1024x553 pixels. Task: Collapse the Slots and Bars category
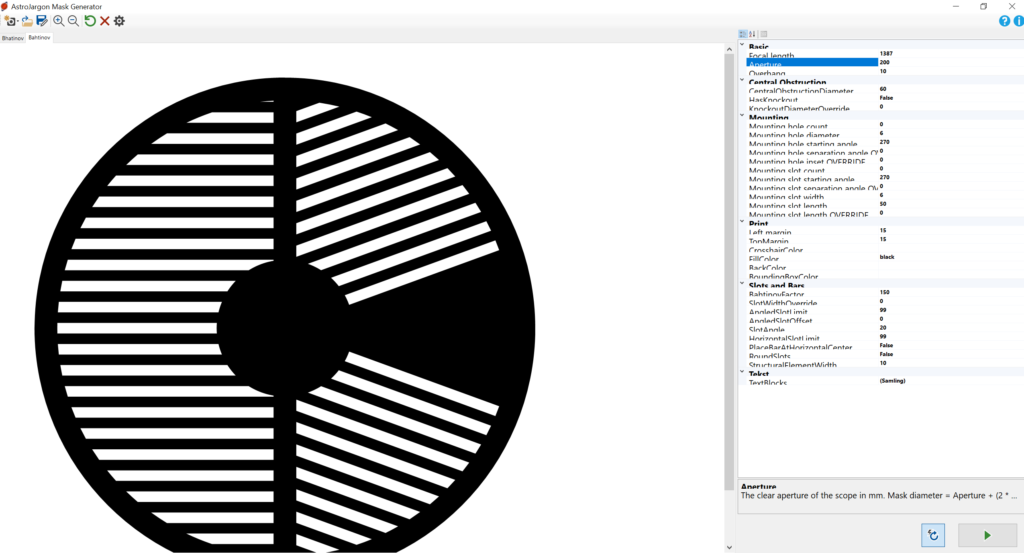click(742, 284)
